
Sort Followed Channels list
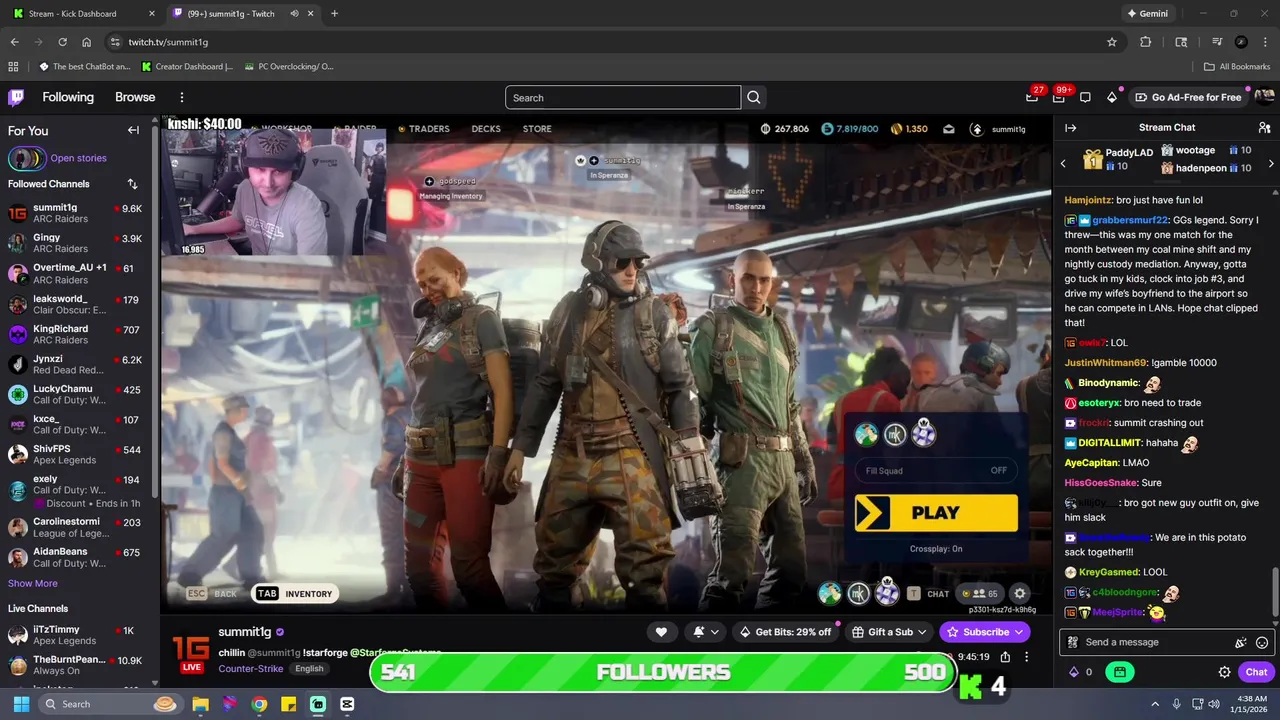(132, 184)
